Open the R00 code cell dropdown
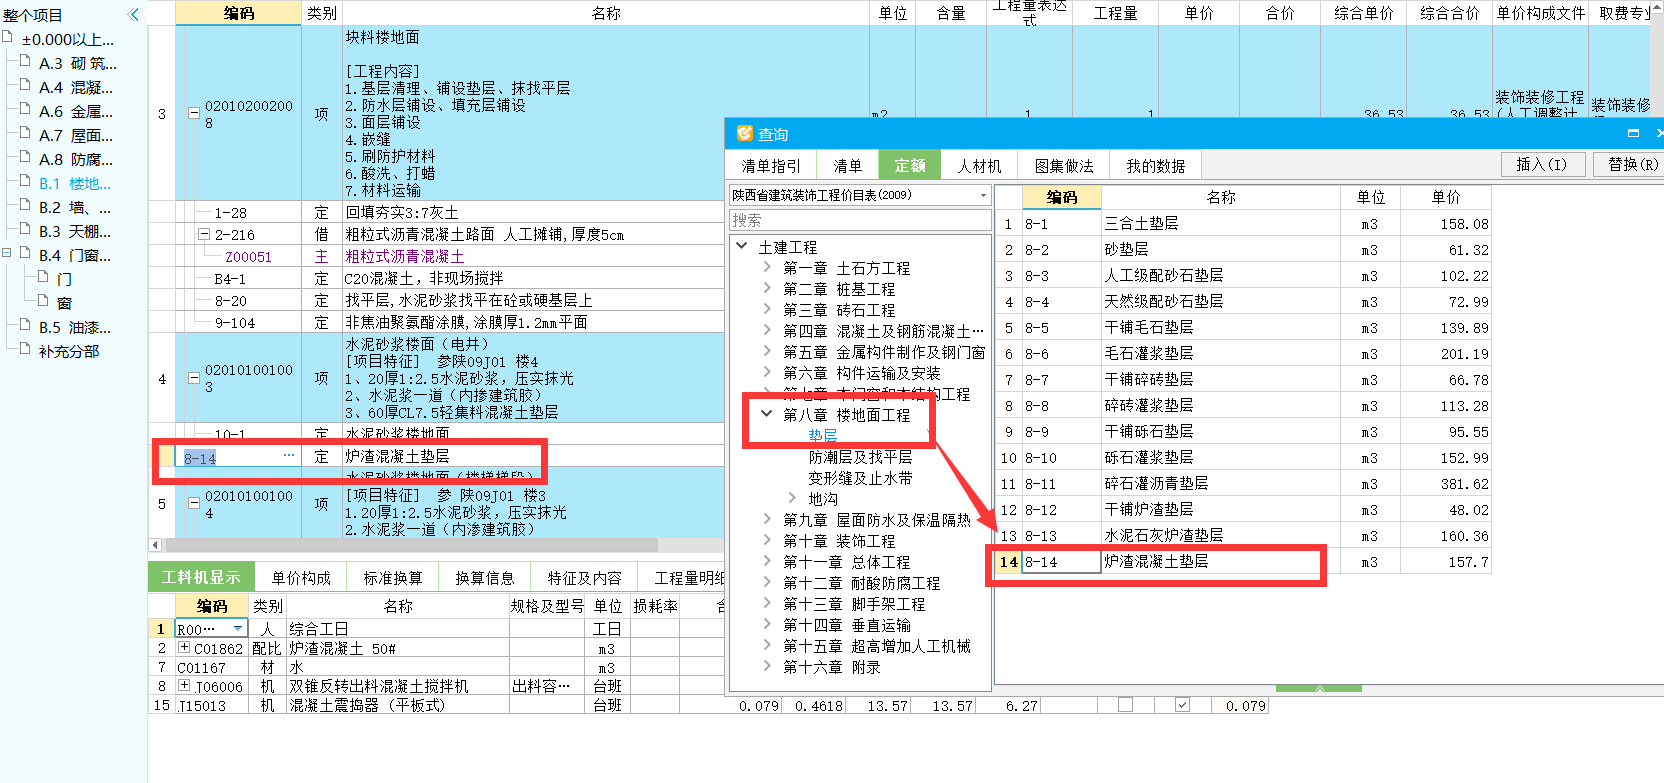This screenshot has height=783, width=1664. click(238, 628)
